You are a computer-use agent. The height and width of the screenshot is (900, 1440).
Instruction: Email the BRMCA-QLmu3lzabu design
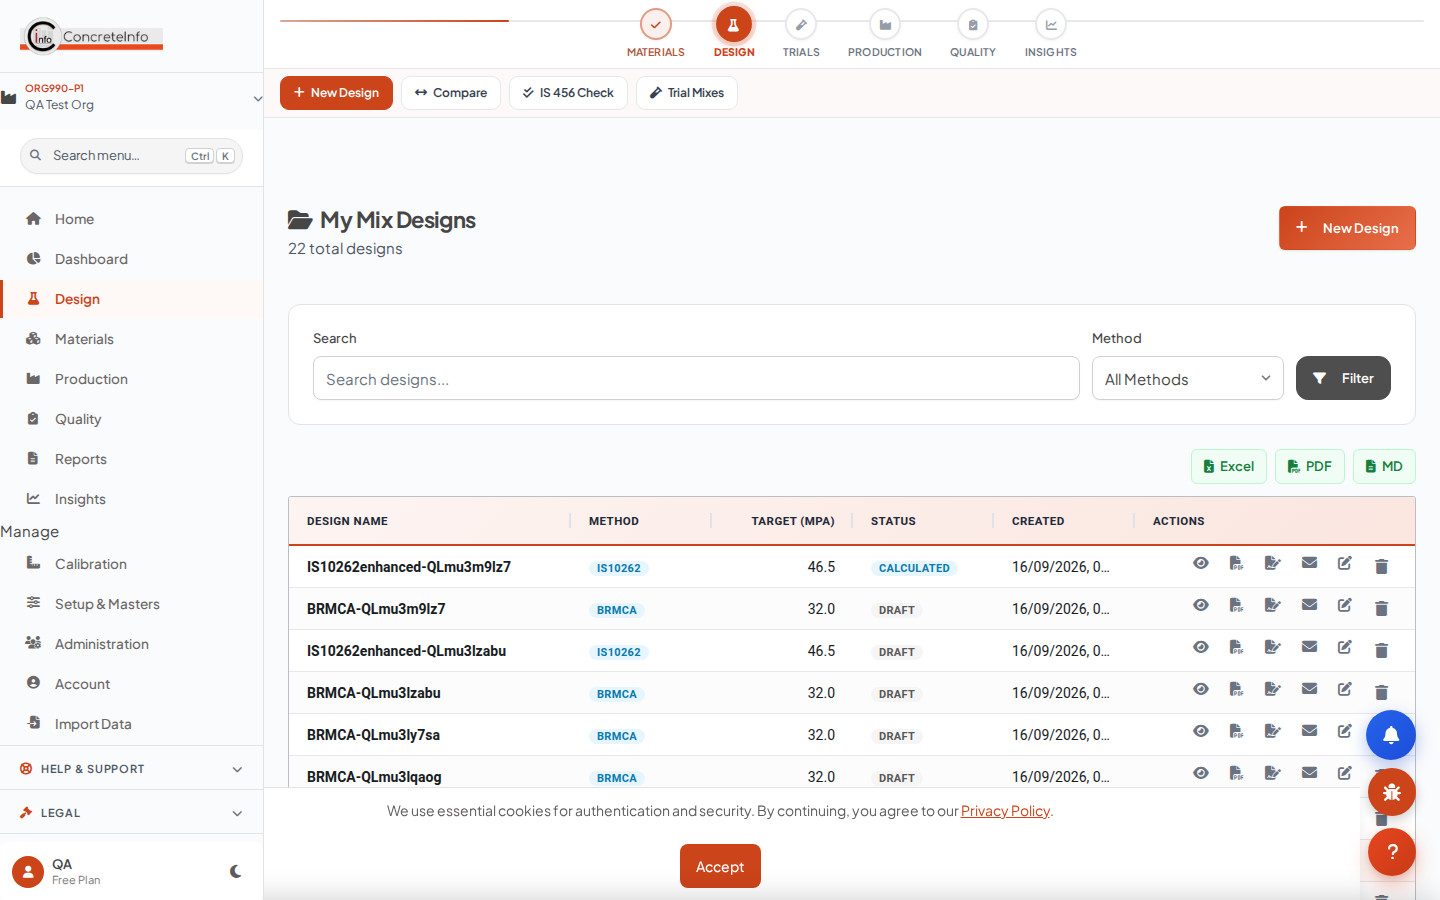[1309, 689]
